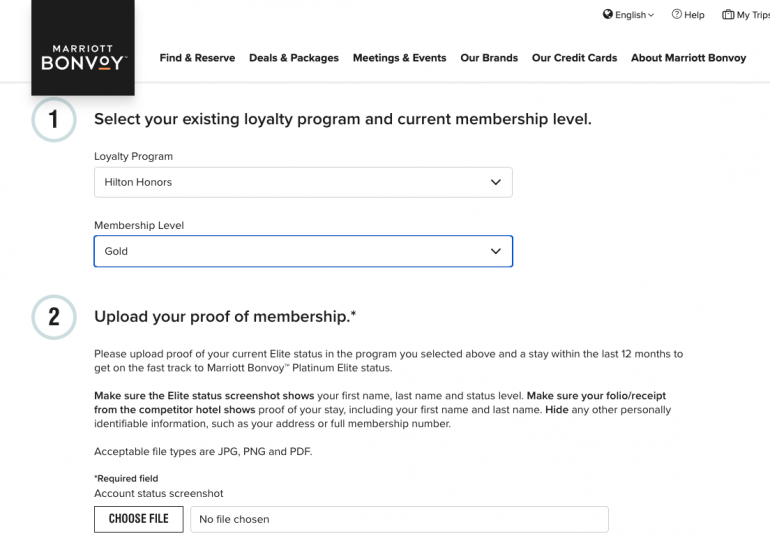Click the No file chosen field
Viewport: 770px width, 550px height.
coord(399,519)
